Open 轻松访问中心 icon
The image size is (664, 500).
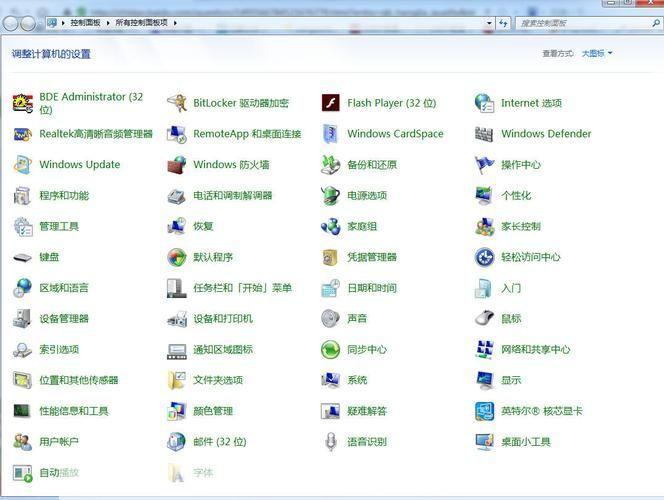pyautogui.click(x=484, y=257)
